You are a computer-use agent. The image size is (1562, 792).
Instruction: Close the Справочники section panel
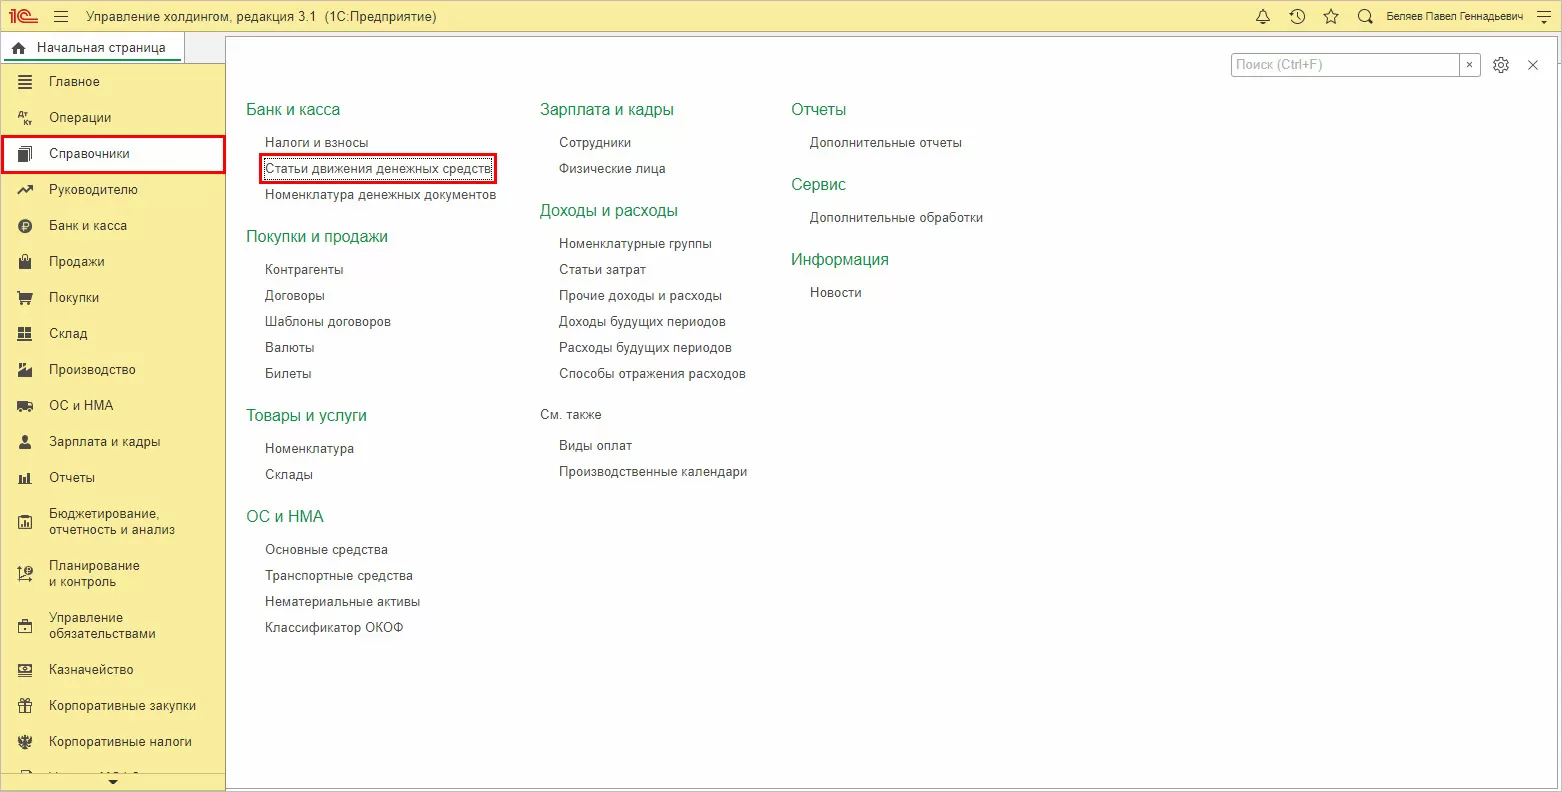tap(1533, 65)
